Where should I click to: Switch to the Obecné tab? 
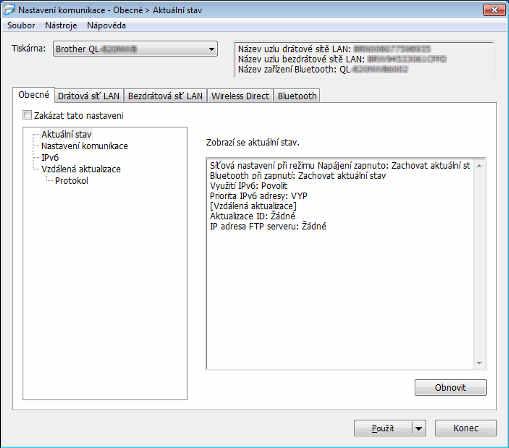click(x=34, y=95)
